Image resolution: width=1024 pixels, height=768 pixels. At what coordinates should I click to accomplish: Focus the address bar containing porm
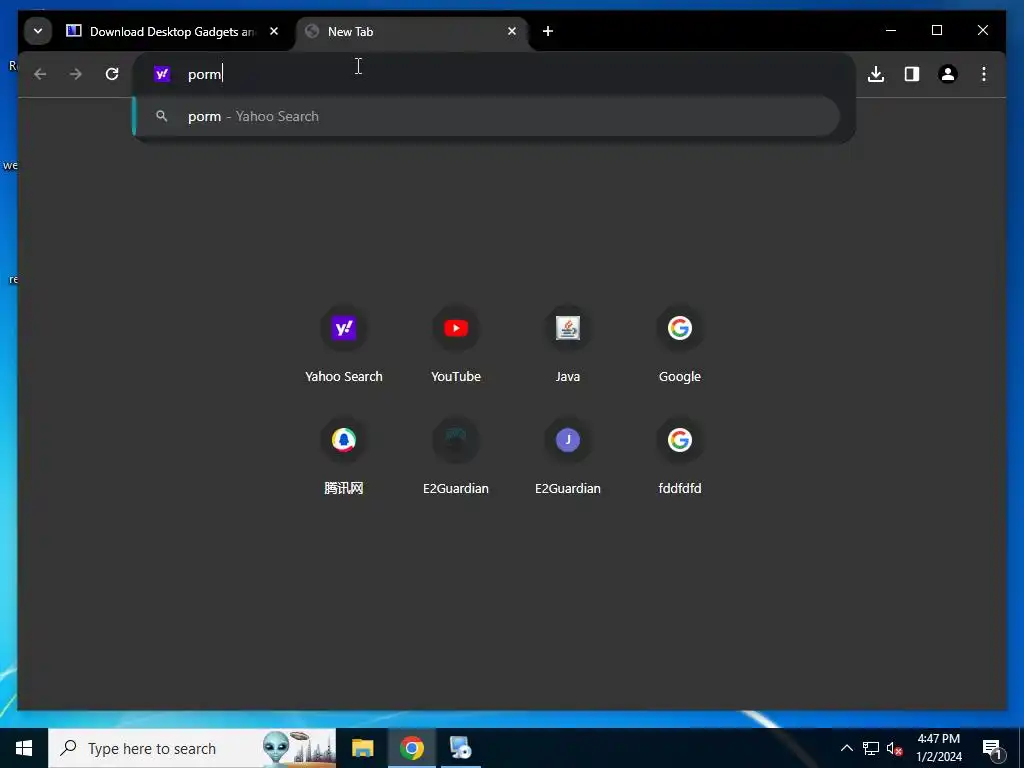(x=494, y=74)
